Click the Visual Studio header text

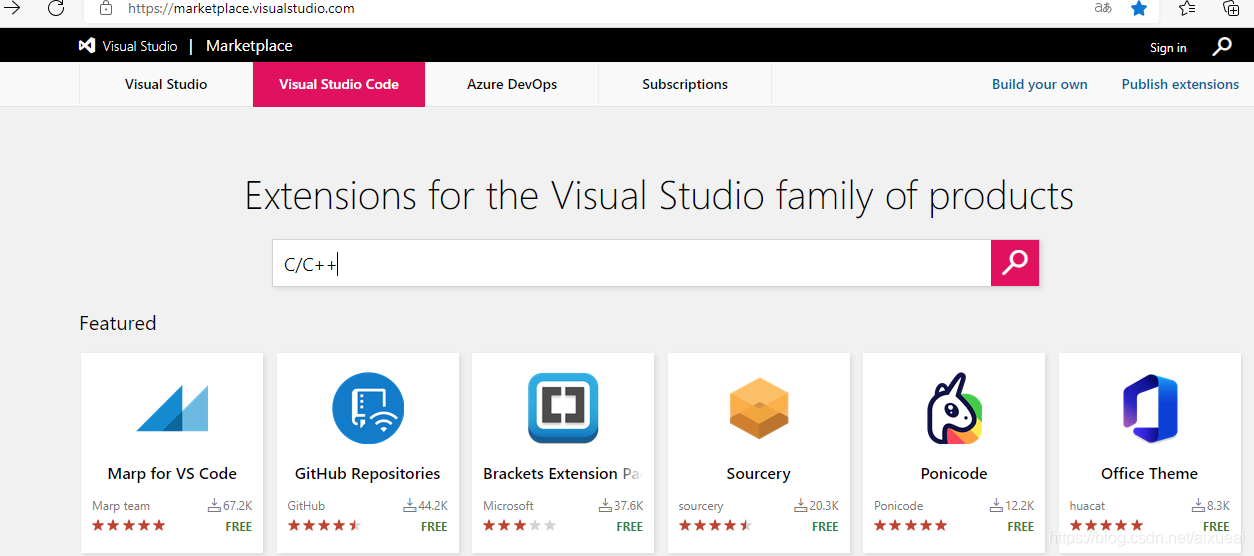pos(140,46)
